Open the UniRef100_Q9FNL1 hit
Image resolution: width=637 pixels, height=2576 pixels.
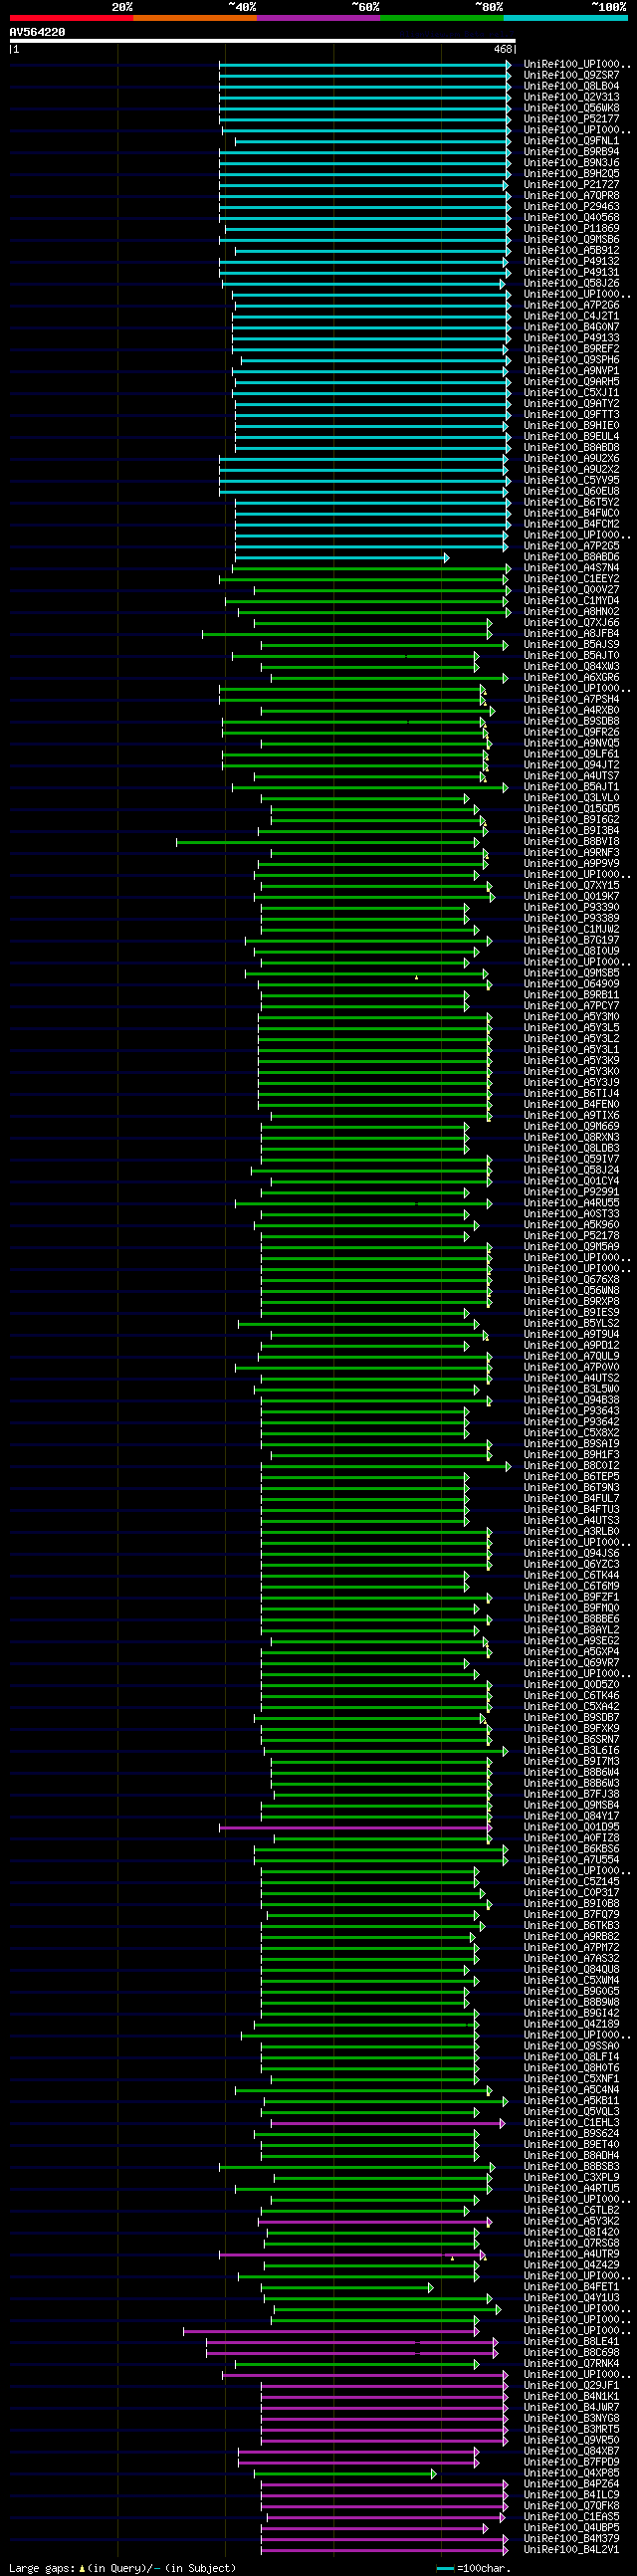(x=571, y=141)
